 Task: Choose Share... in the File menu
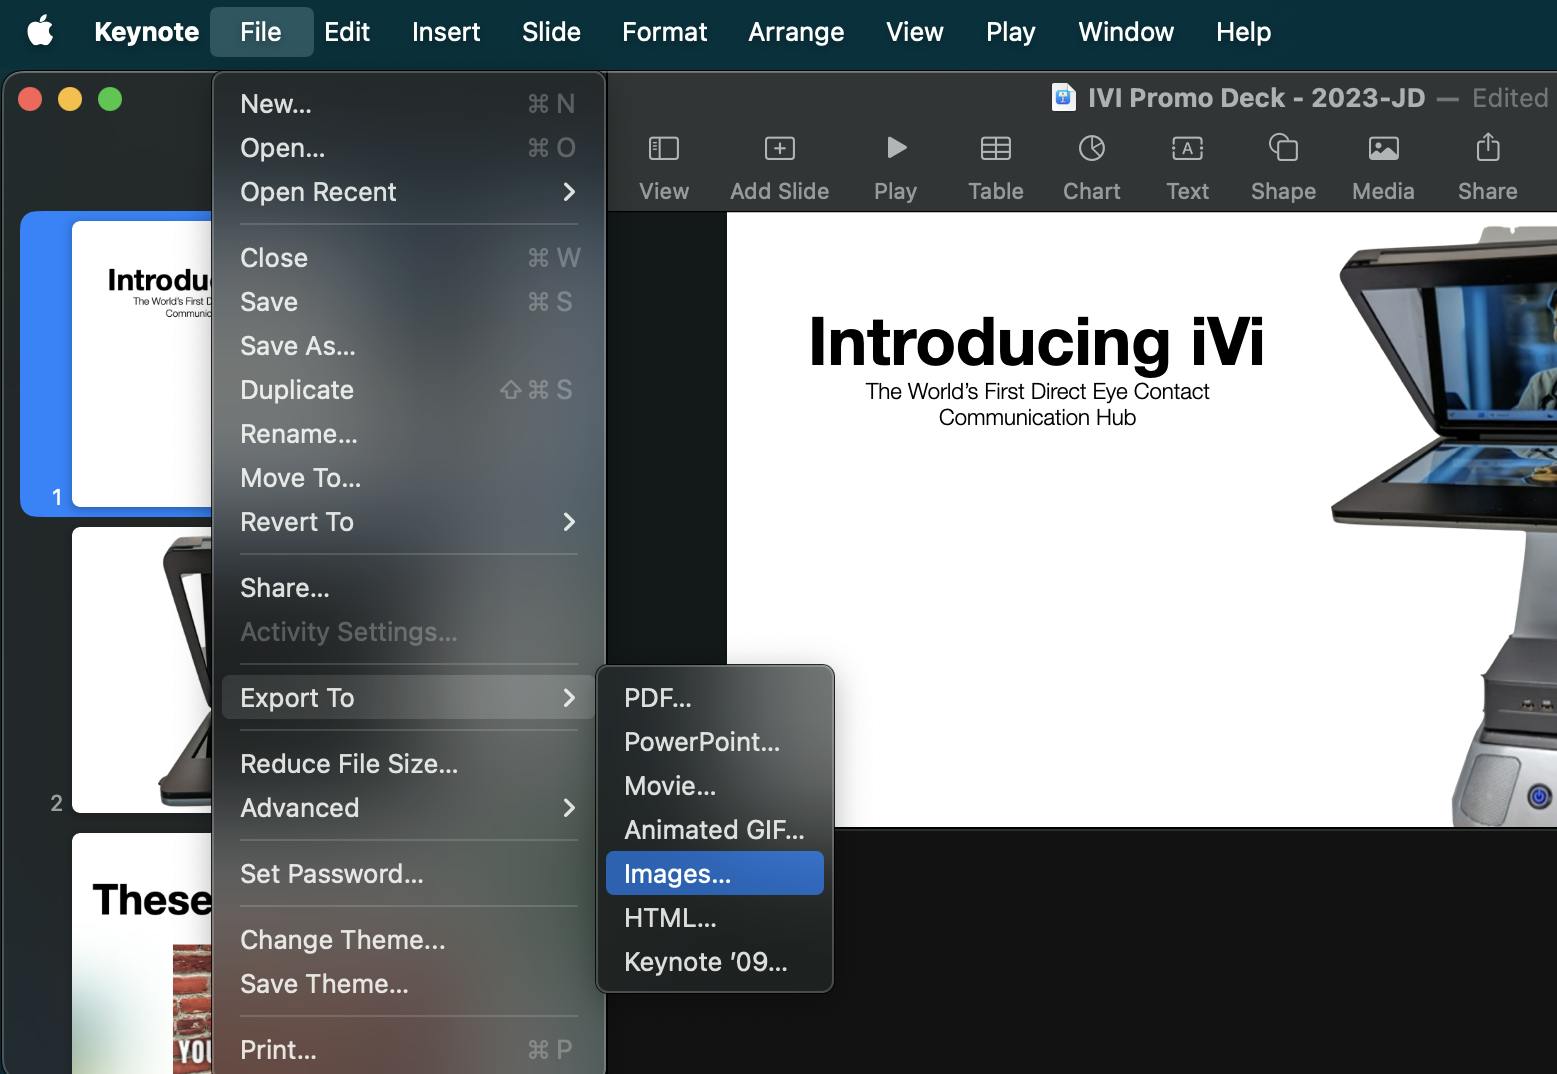click(408, 588)
